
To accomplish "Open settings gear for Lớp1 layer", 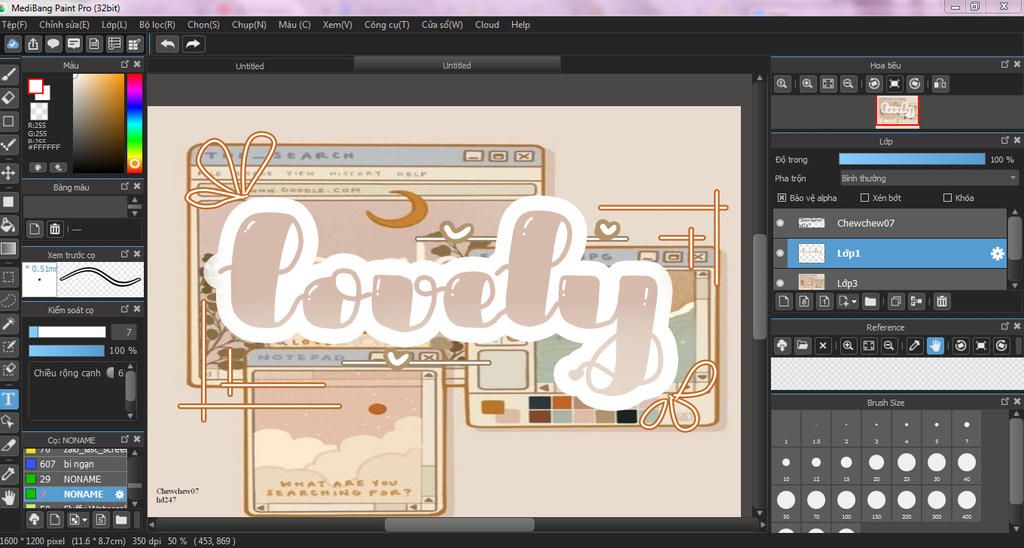I will (x=997, y=253).
